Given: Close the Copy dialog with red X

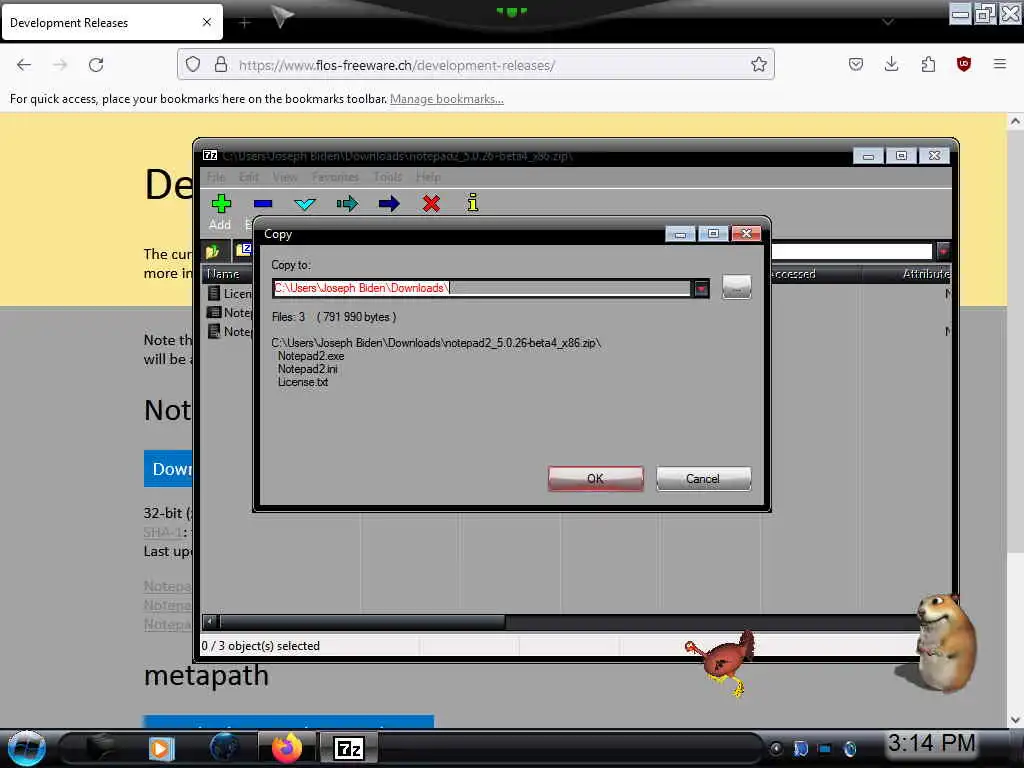Looking at the screenshot, I should pyautogui.click(x=746, y=234).
